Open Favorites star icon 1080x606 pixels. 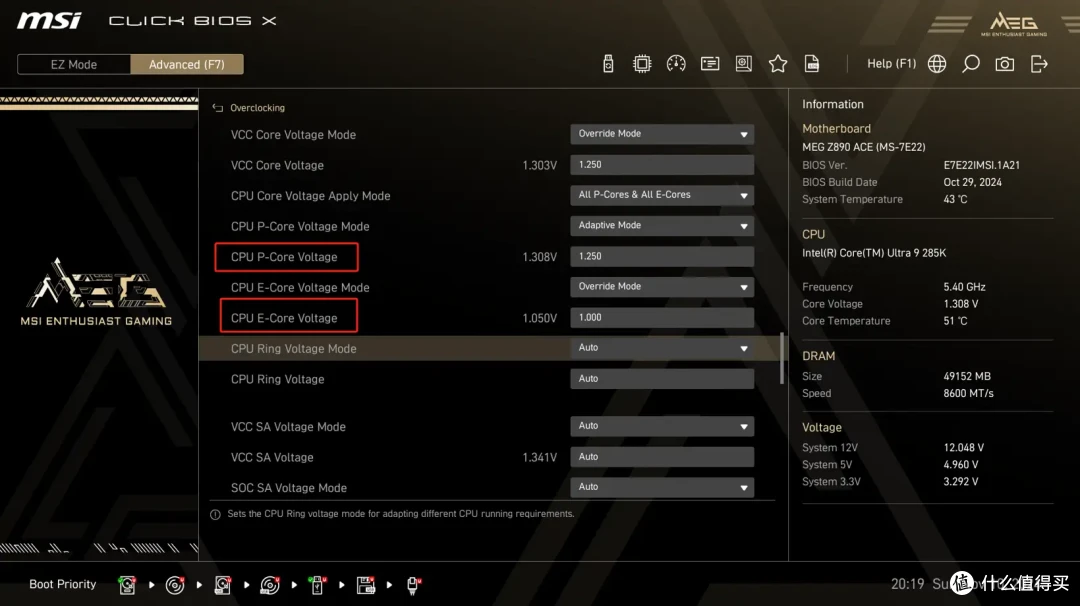coord(778,64)
